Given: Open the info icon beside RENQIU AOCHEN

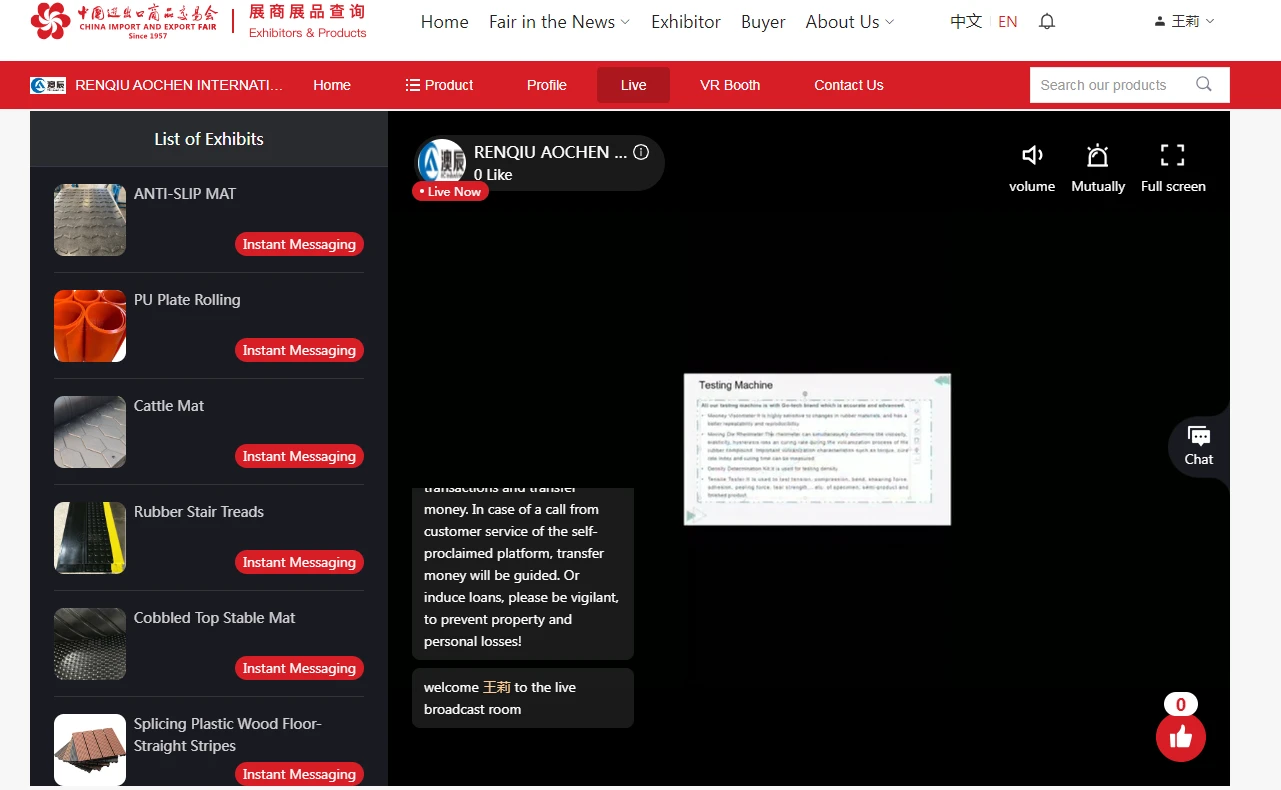Looking at the screenshot, I should coord(641,152).
